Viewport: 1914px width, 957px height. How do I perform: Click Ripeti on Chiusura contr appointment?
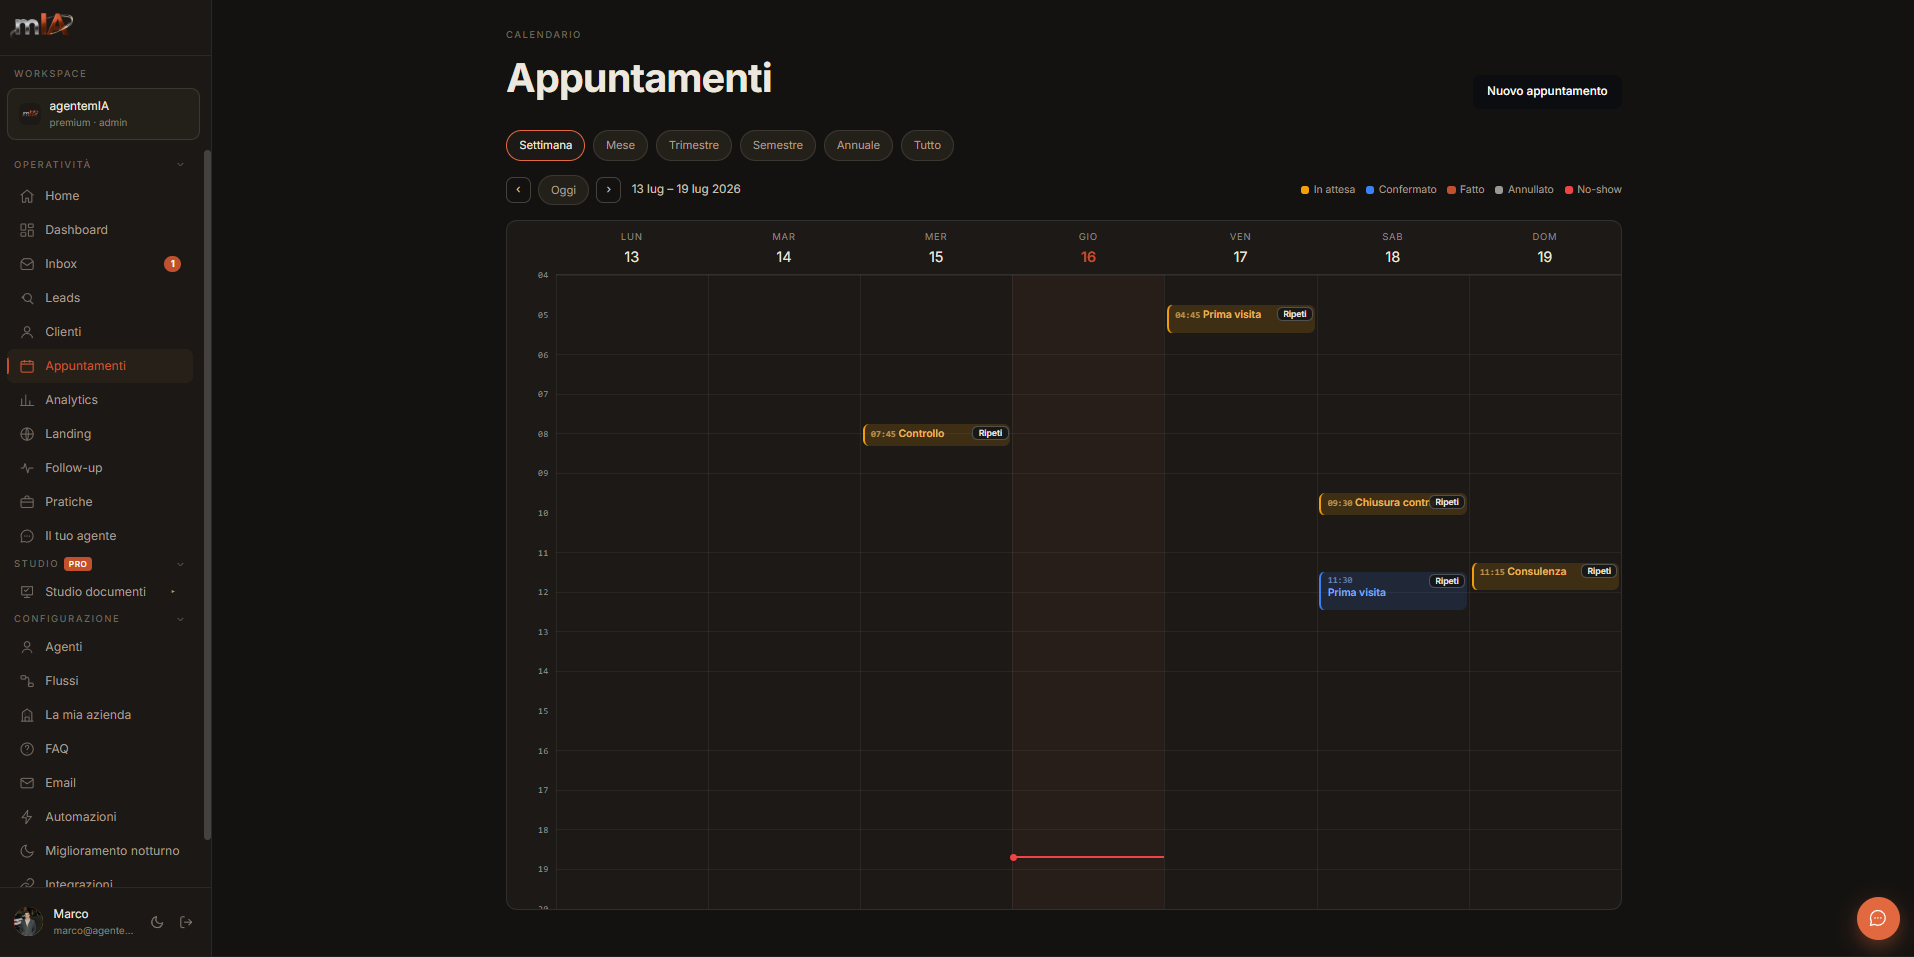click(x=1447, y=502)
